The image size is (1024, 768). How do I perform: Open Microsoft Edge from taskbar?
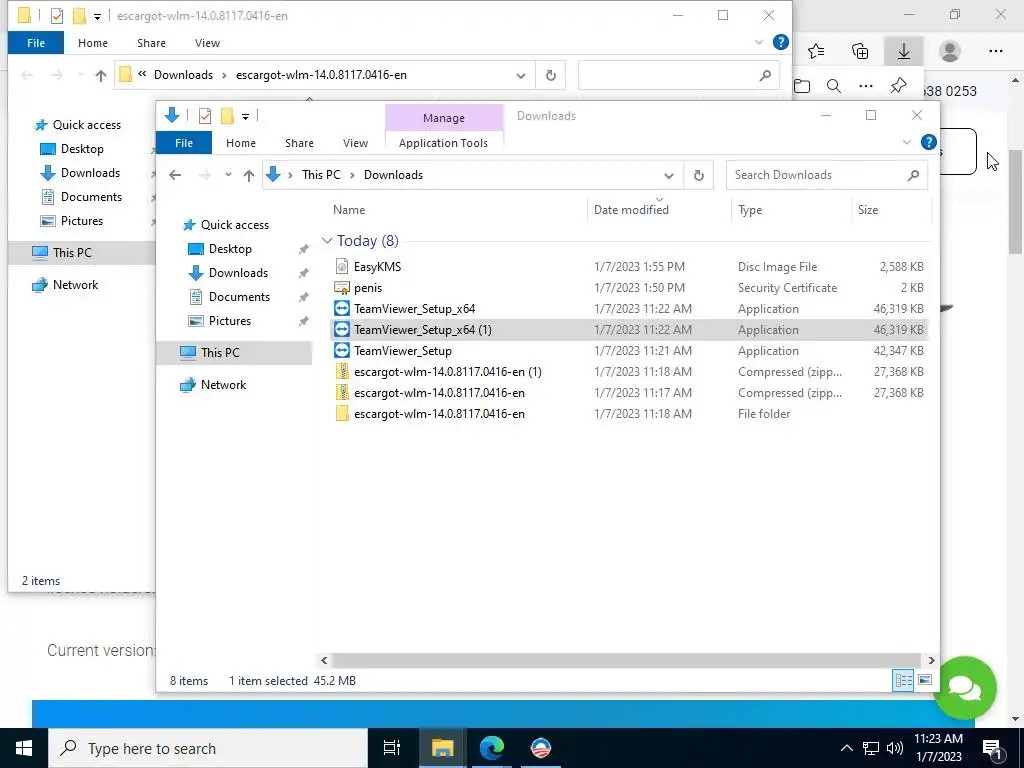(x=492, y=748)
